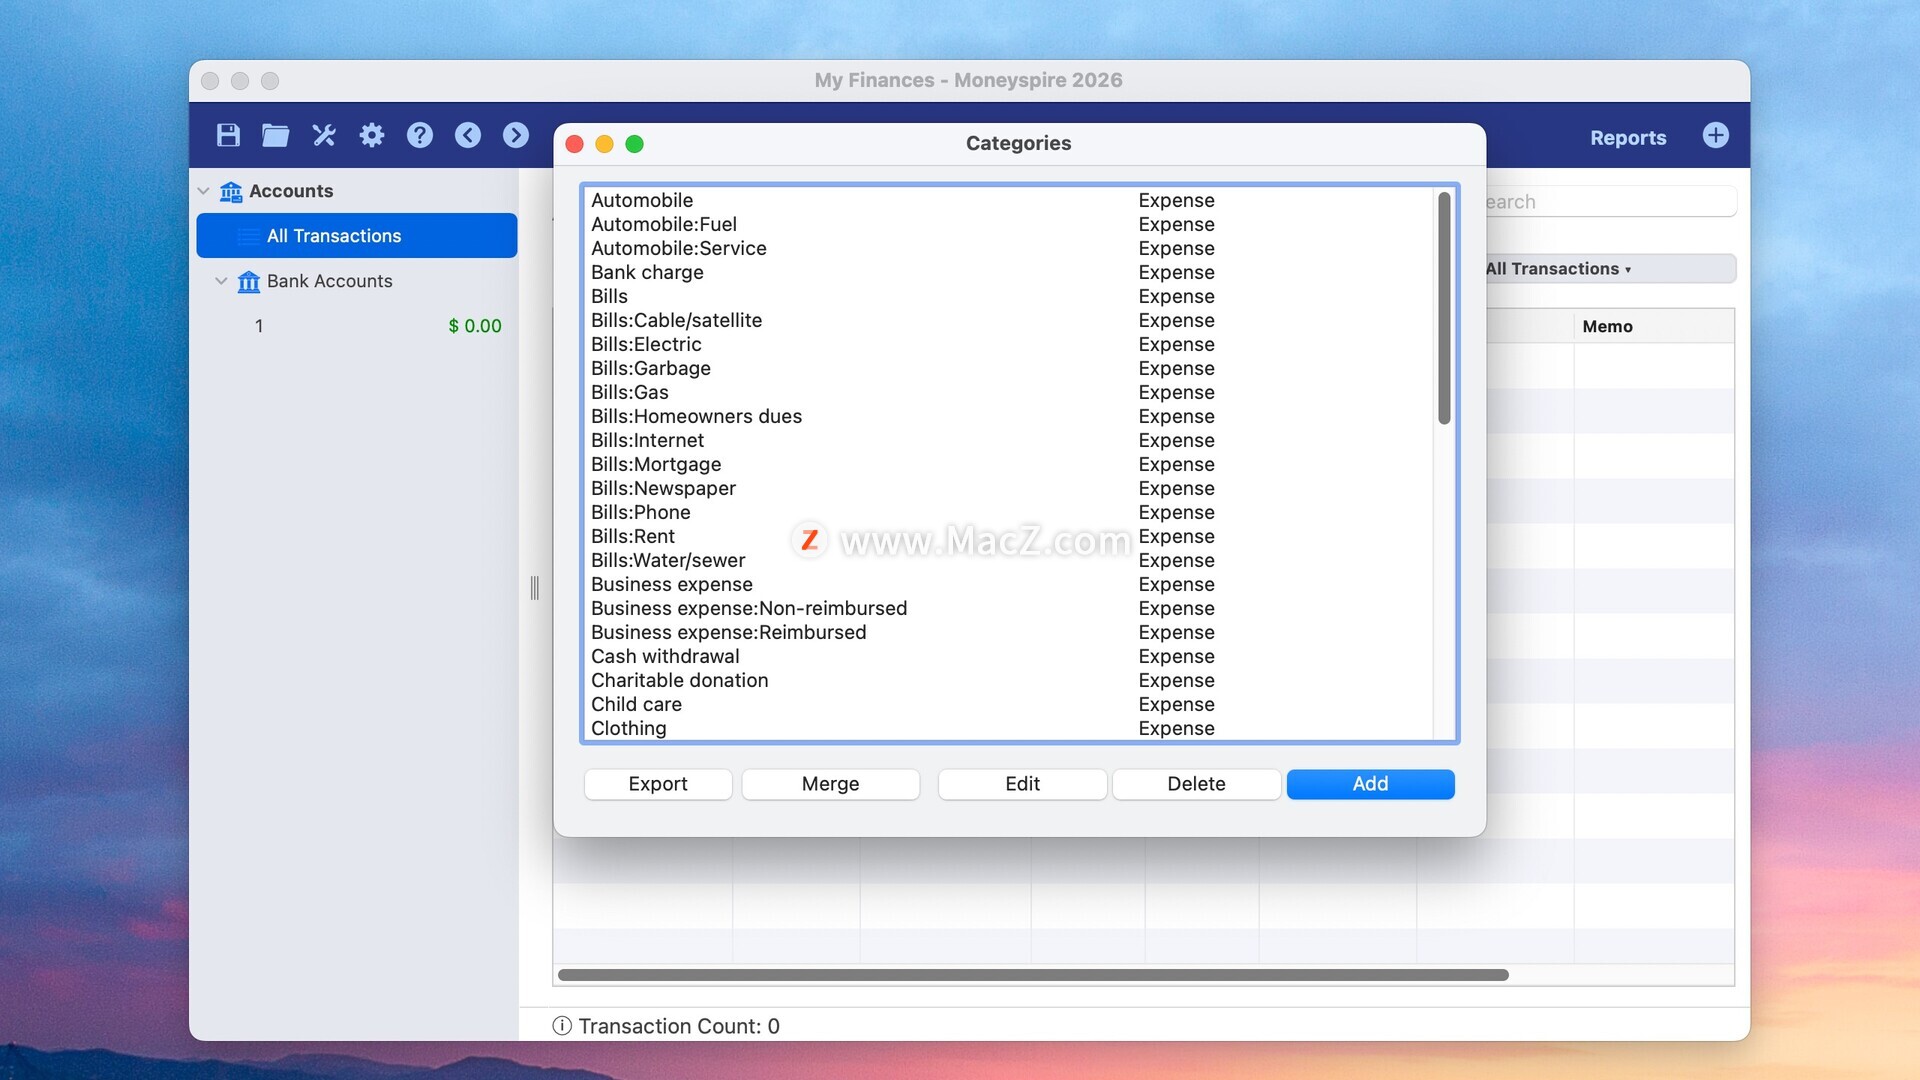
Task: Go back with left arrow icon
Action: (x=468, y=135)
